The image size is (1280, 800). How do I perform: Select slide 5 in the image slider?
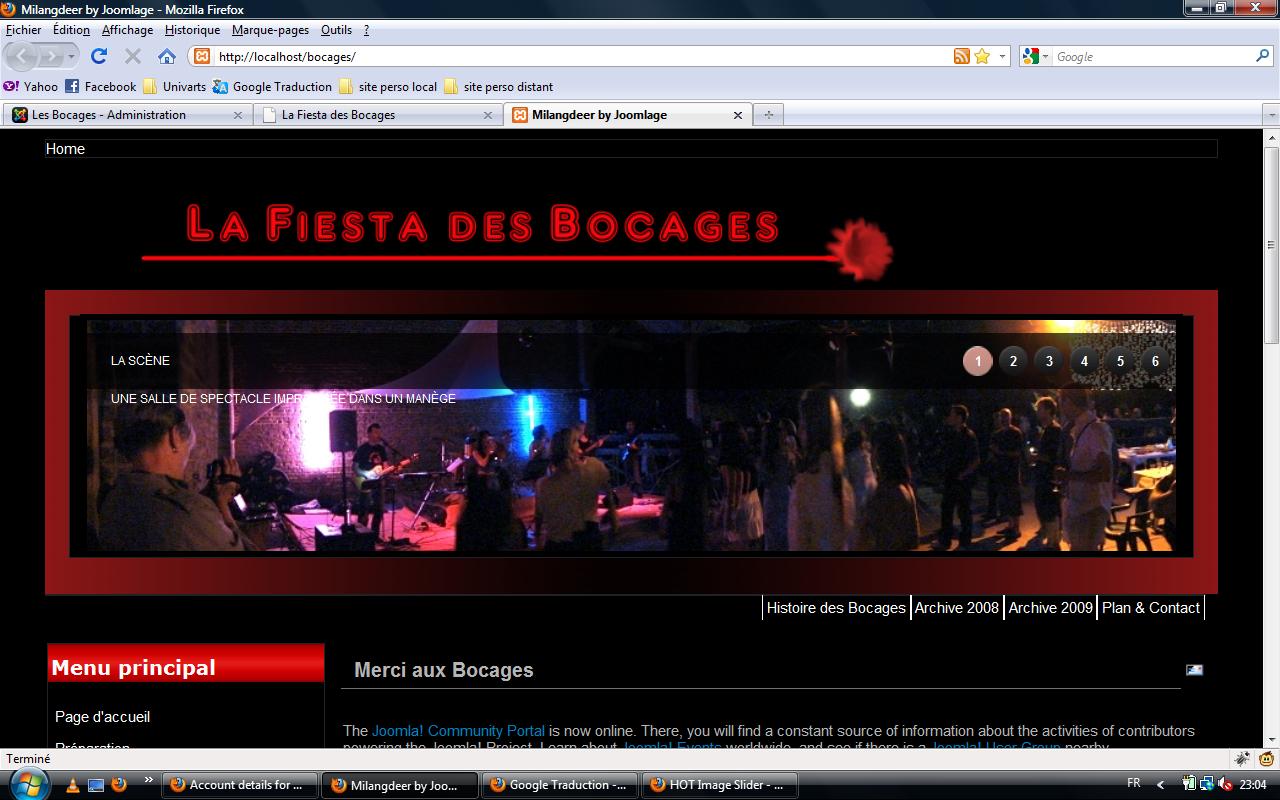[x=1120, y=362]
